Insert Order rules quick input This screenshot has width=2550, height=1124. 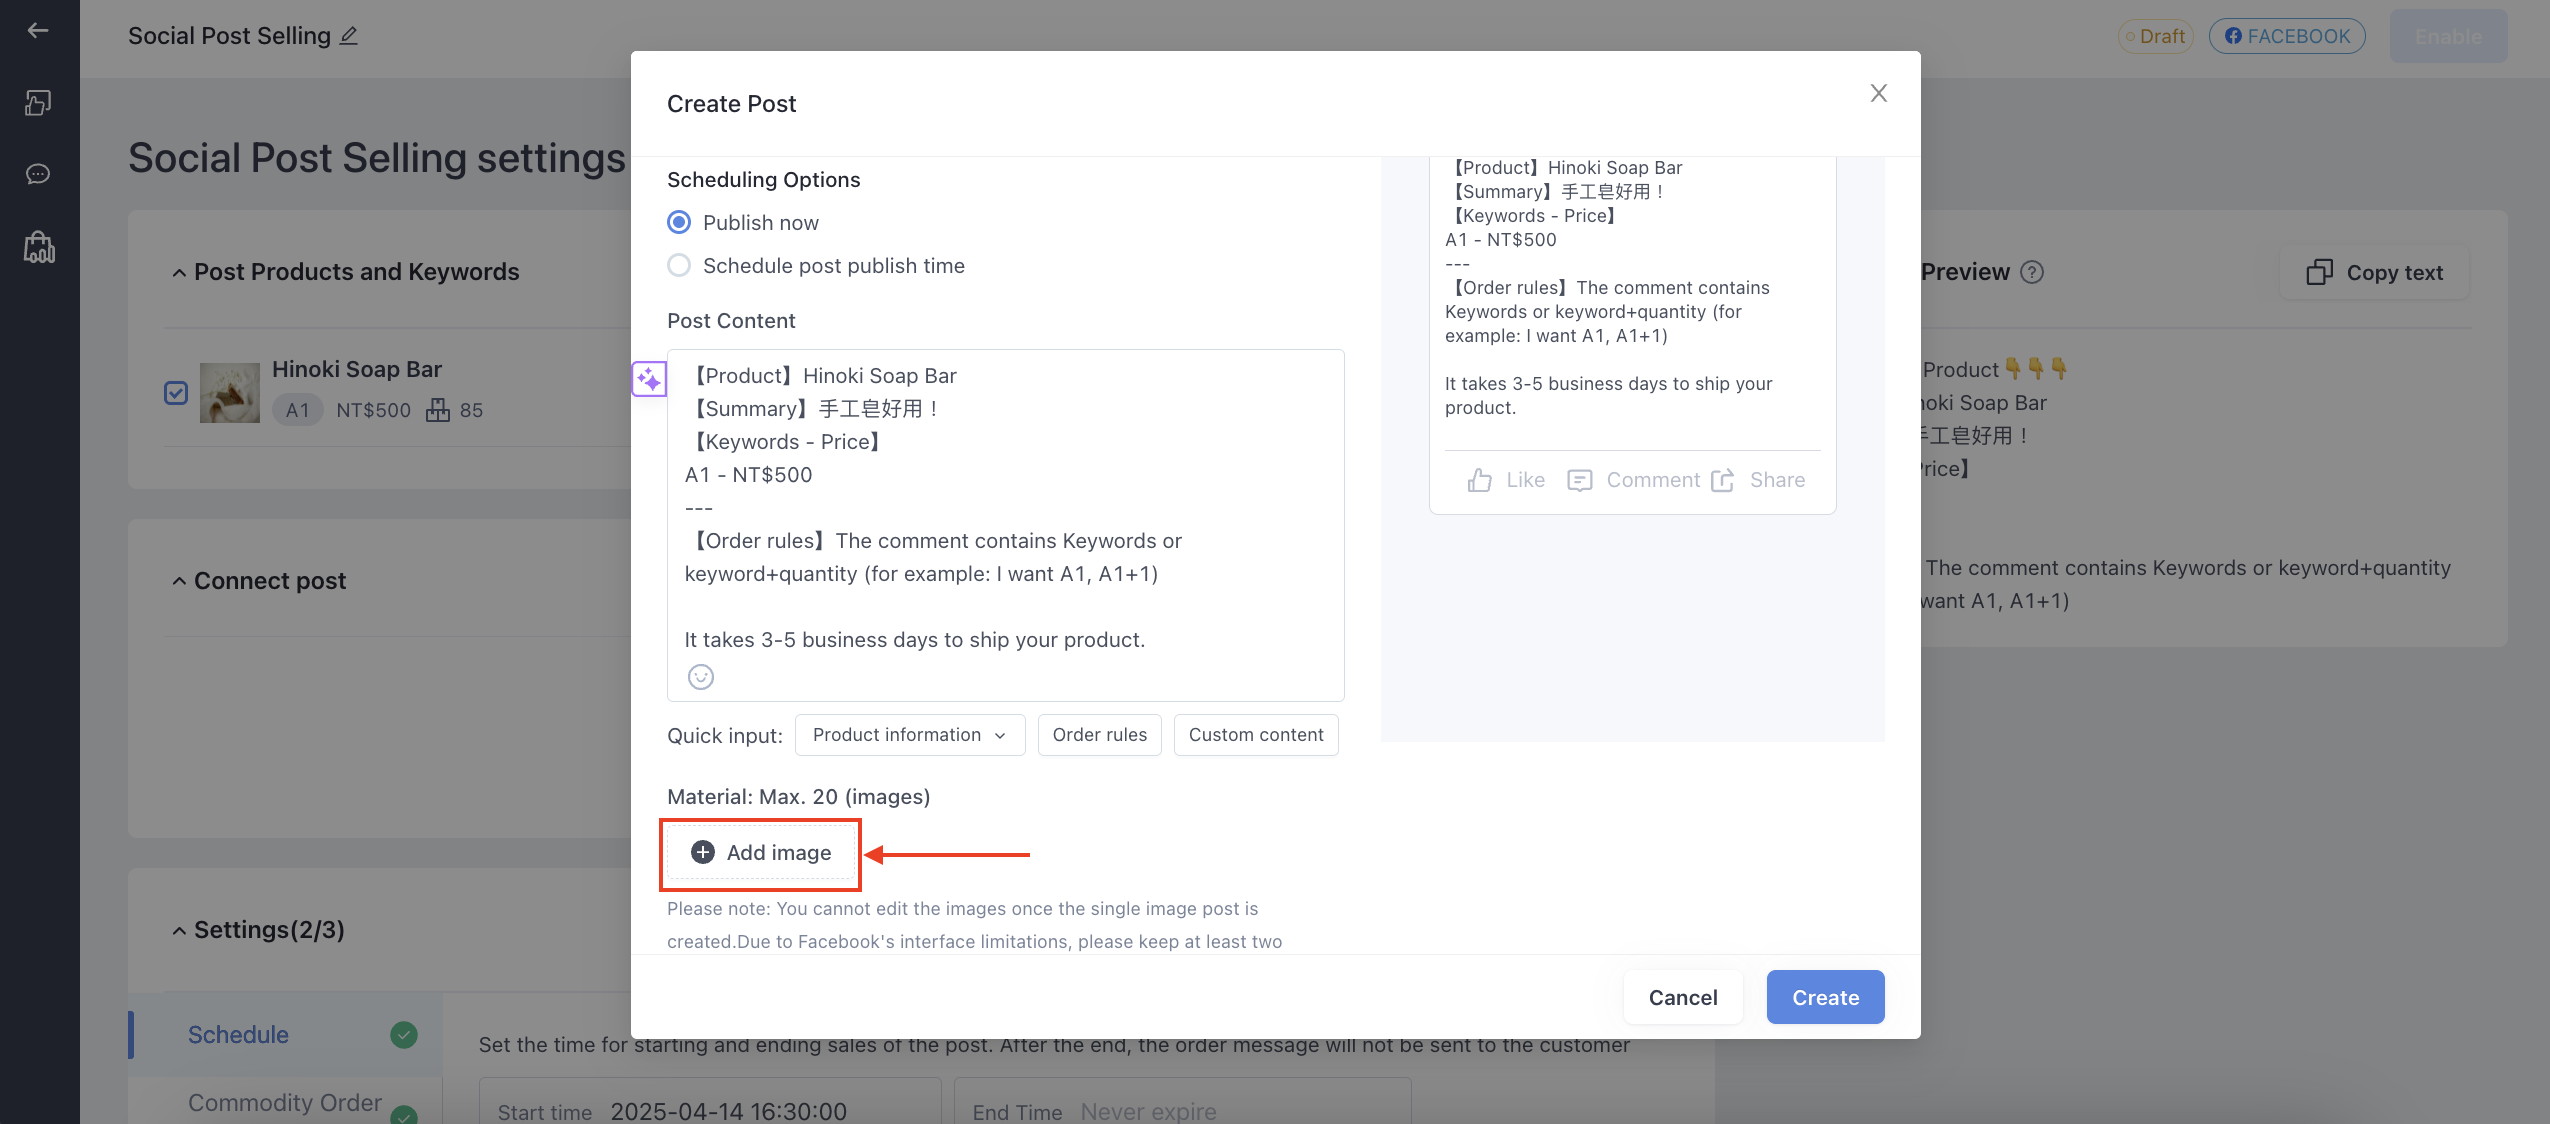(1100, 735)
